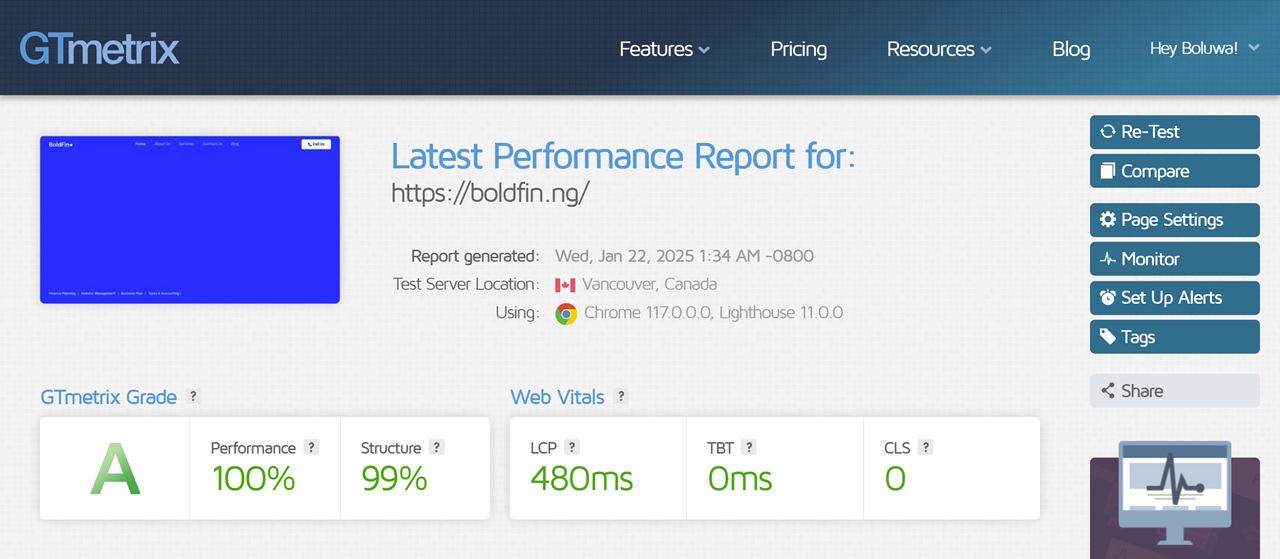The width and height of the screenshot is (1280, 559).
Task: Click the boldfin.ng site screenshot thumbnail
Action: click(190, 220)
